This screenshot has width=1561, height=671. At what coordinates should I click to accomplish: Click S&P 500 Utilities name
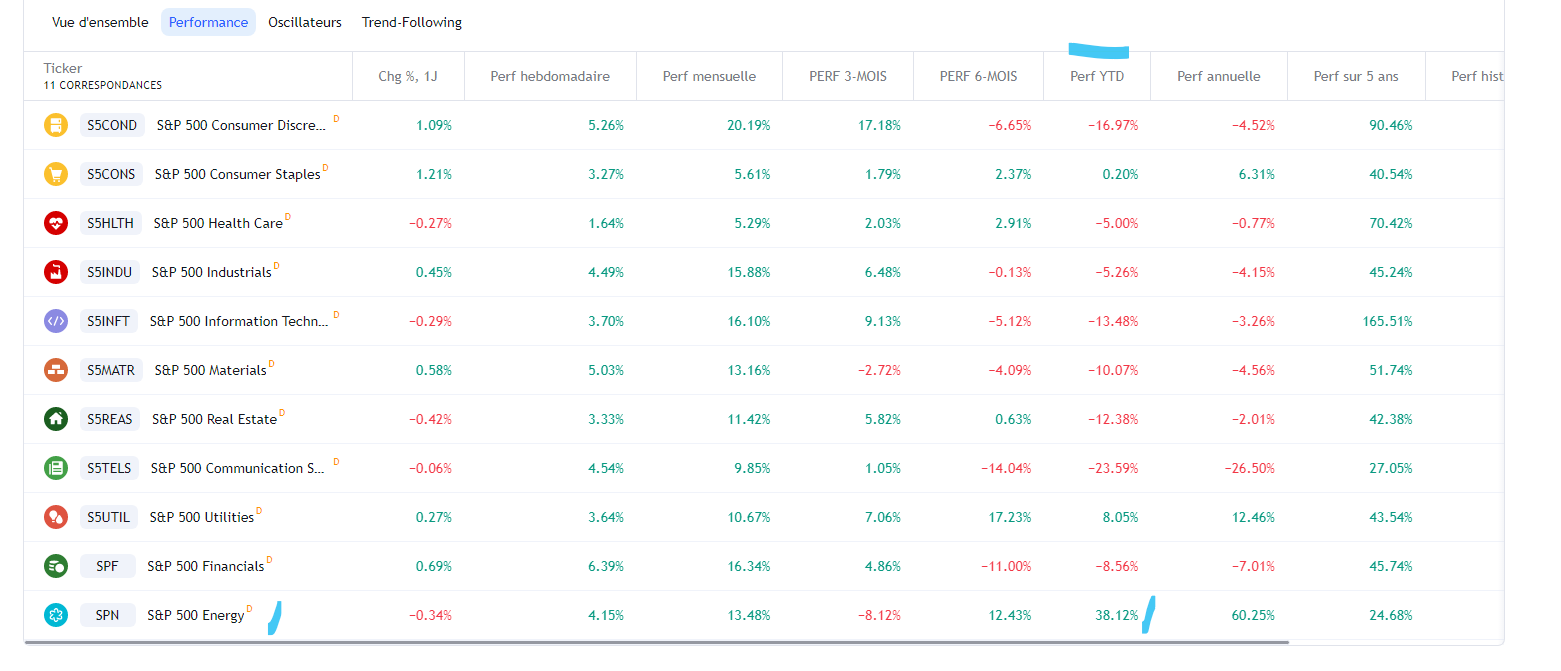(202, 517)
